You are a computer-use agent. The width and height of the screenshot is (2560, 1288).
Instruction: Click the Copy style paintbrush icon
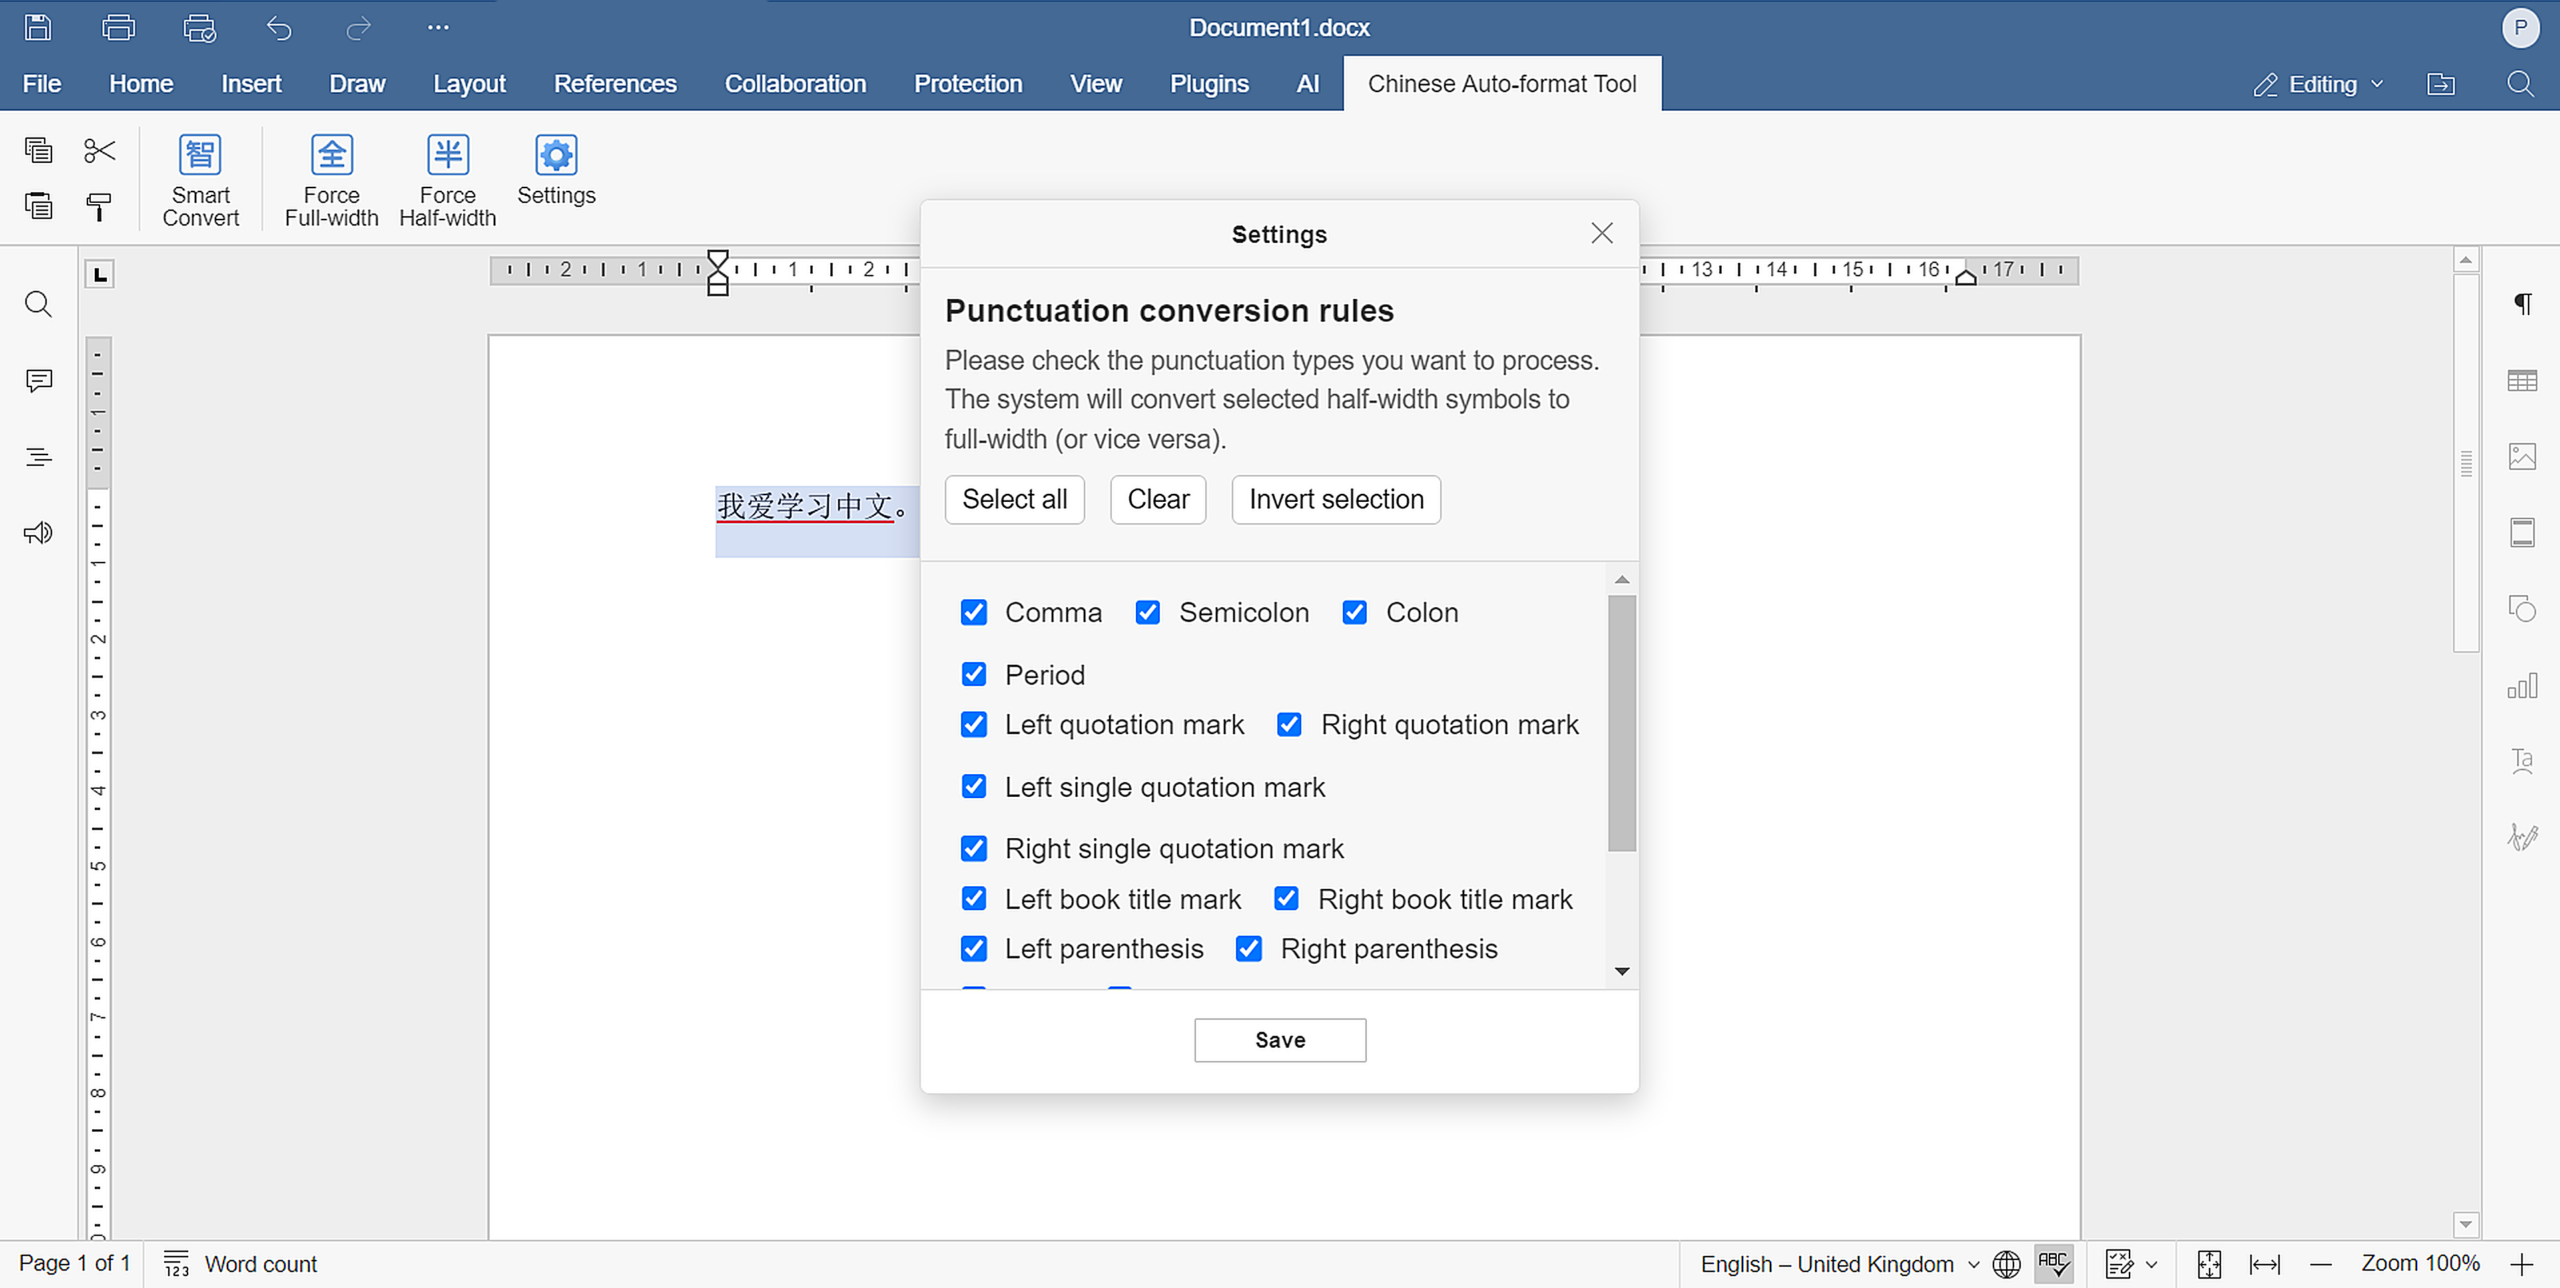click(x=99, y=206)
